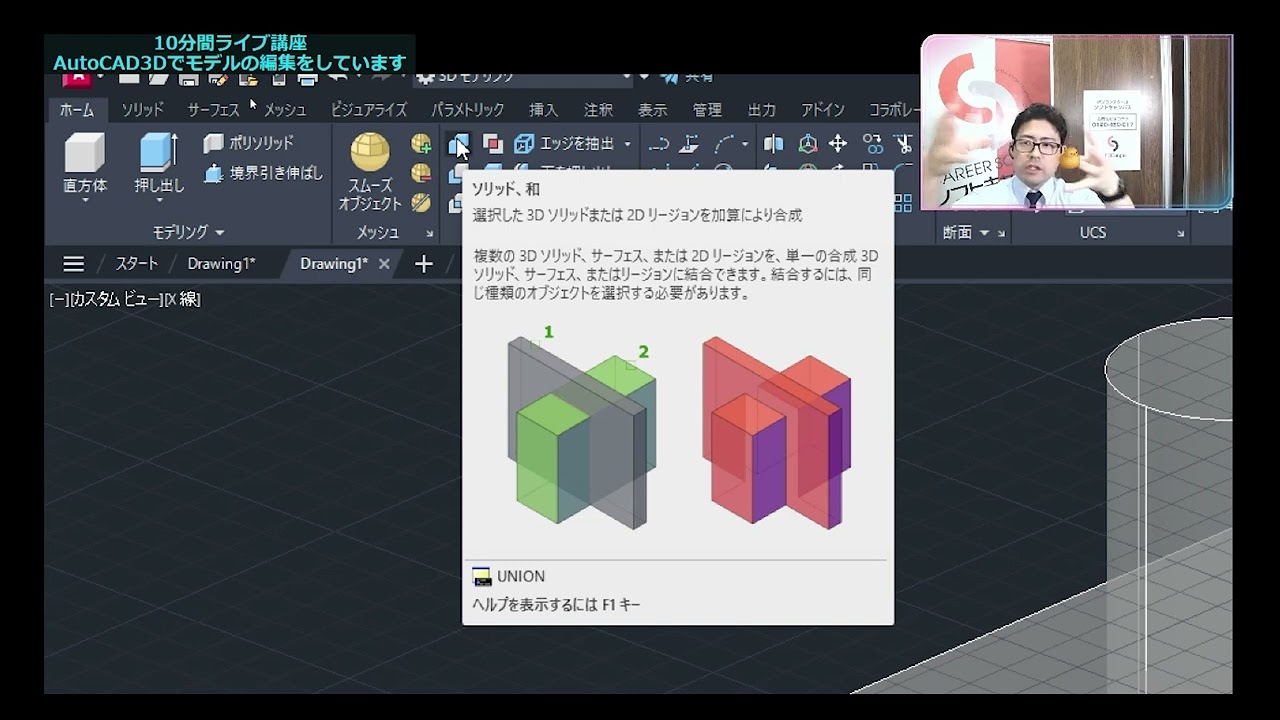Image resolution: width=1280 pixels, height=720 pixels.
Task: Switch to the ソリッド ribbon tab
Action: 142,110
